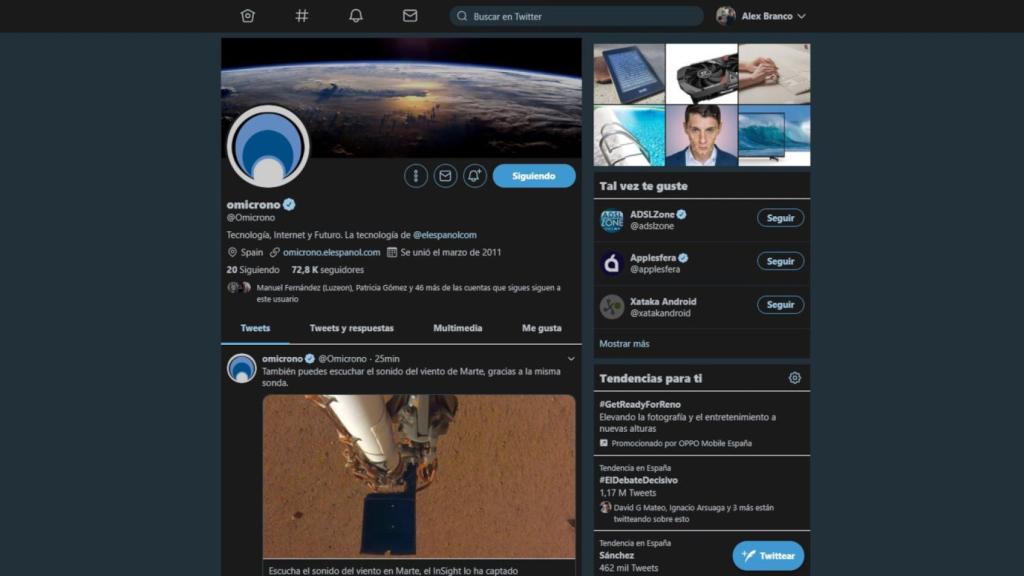Unfollow by clicking the Siguiendo button
Screen dimensions: 1024x576
533,175
